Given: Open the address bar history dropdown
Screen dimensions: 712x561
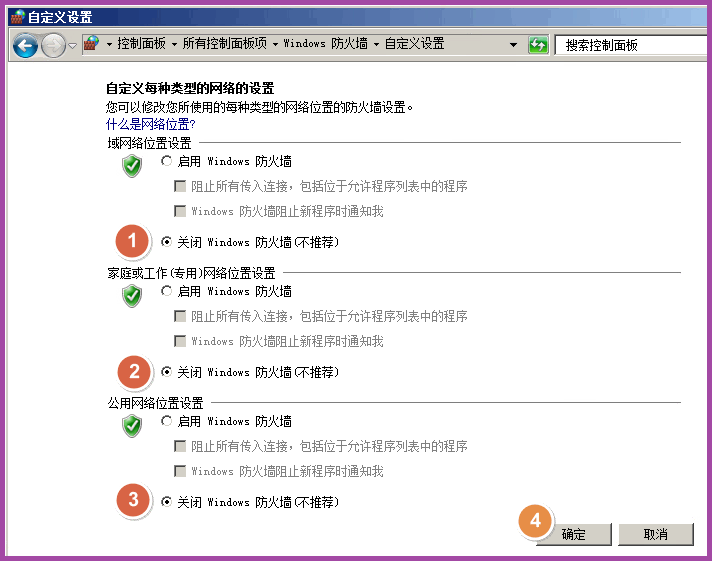Looking at the screenshot, I should 514,45.
